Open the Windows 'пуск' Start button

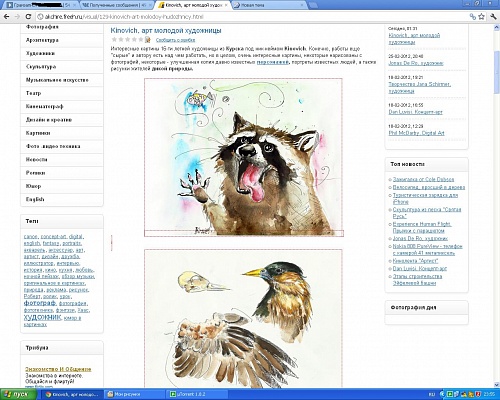click(18, 394)
